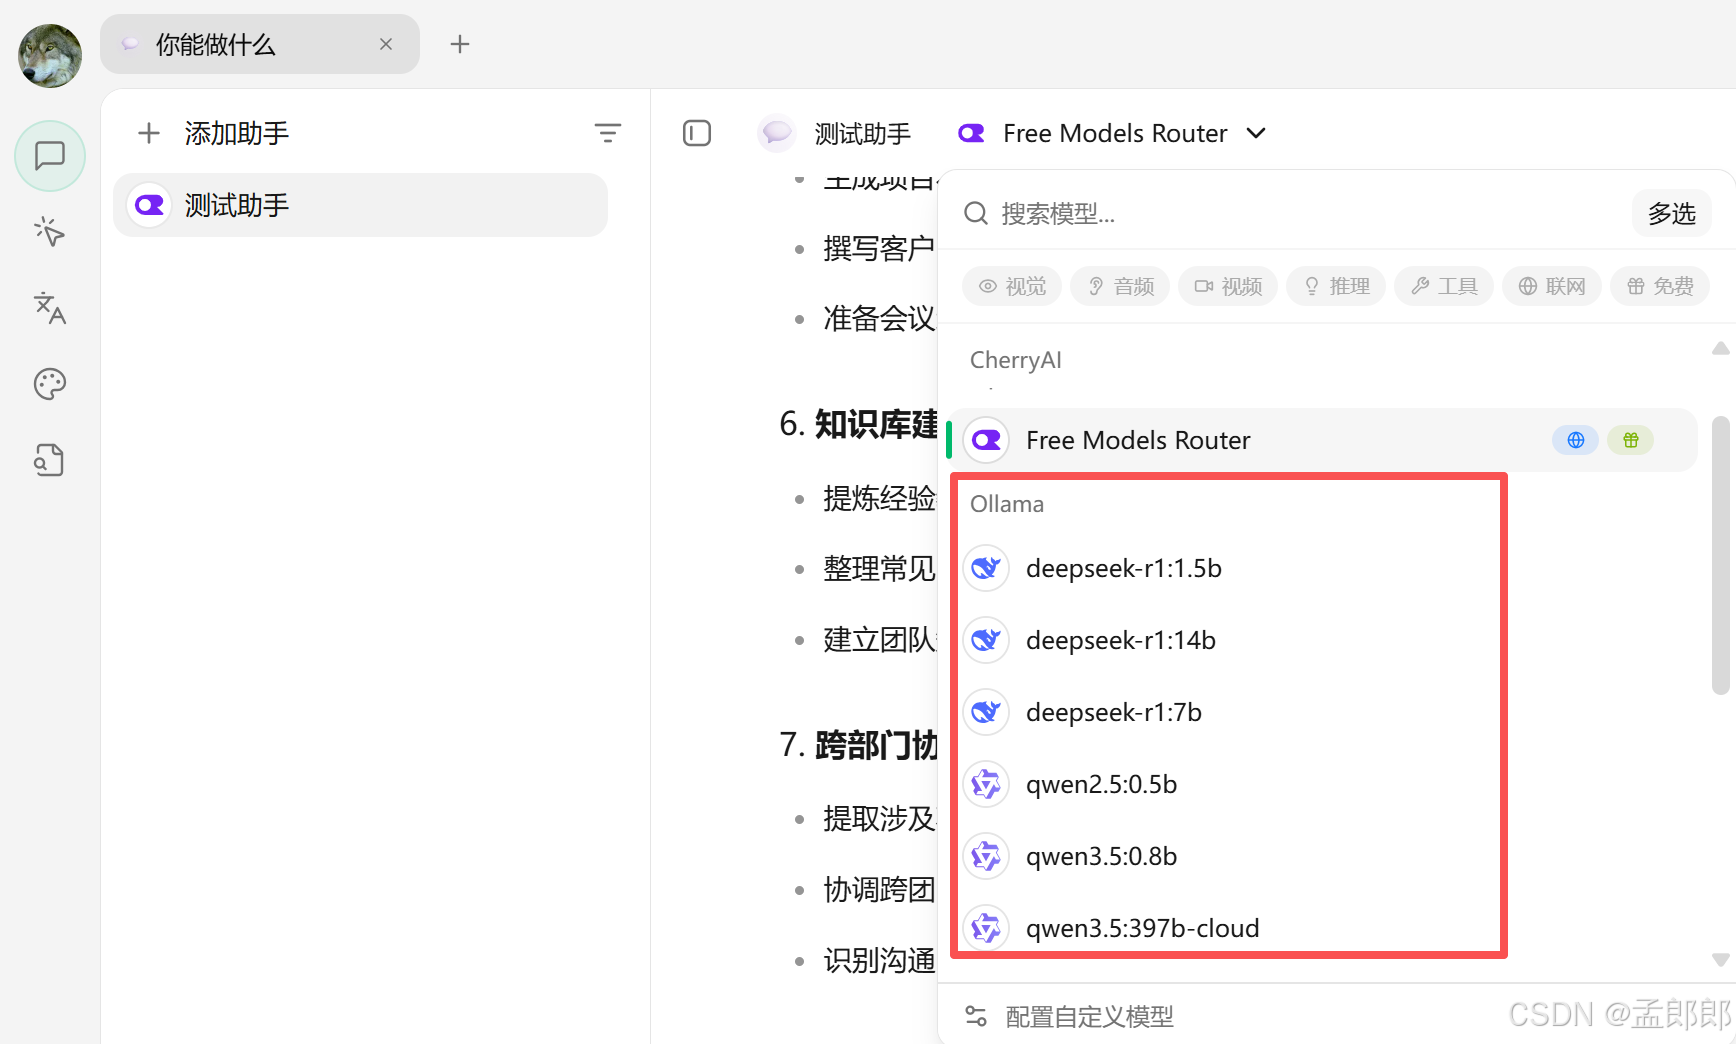Toggle the 联网 web search filter tag

pos(1552,286)
